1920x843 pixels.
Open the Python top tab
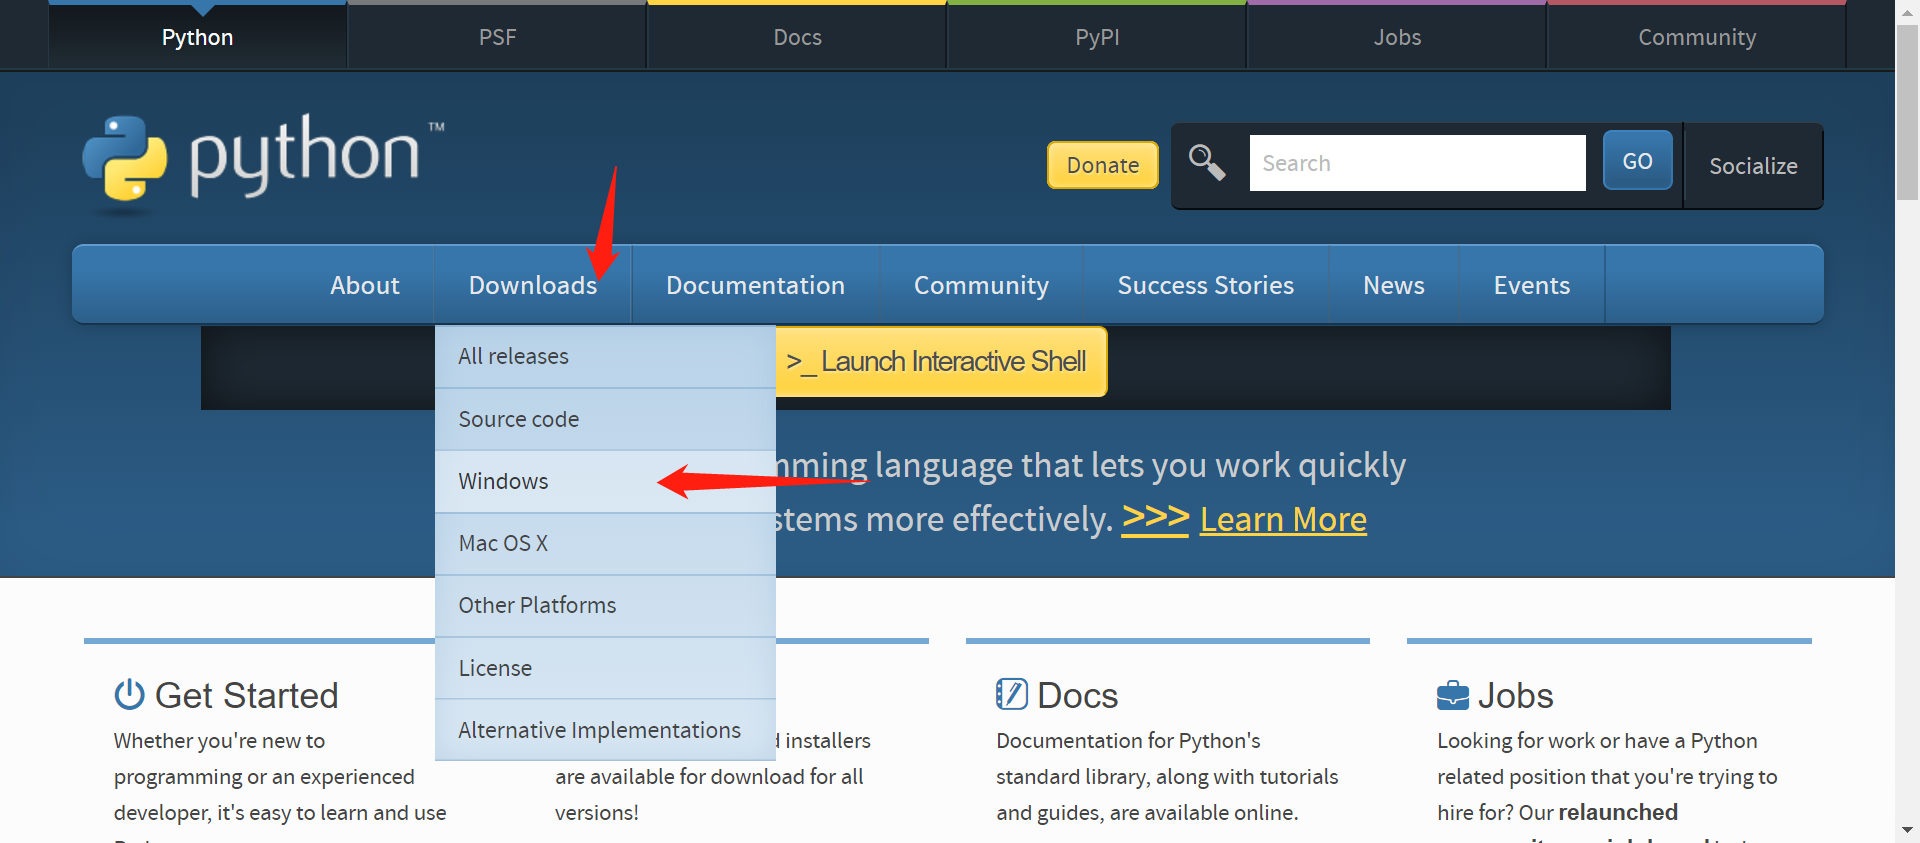click(198, 37)
